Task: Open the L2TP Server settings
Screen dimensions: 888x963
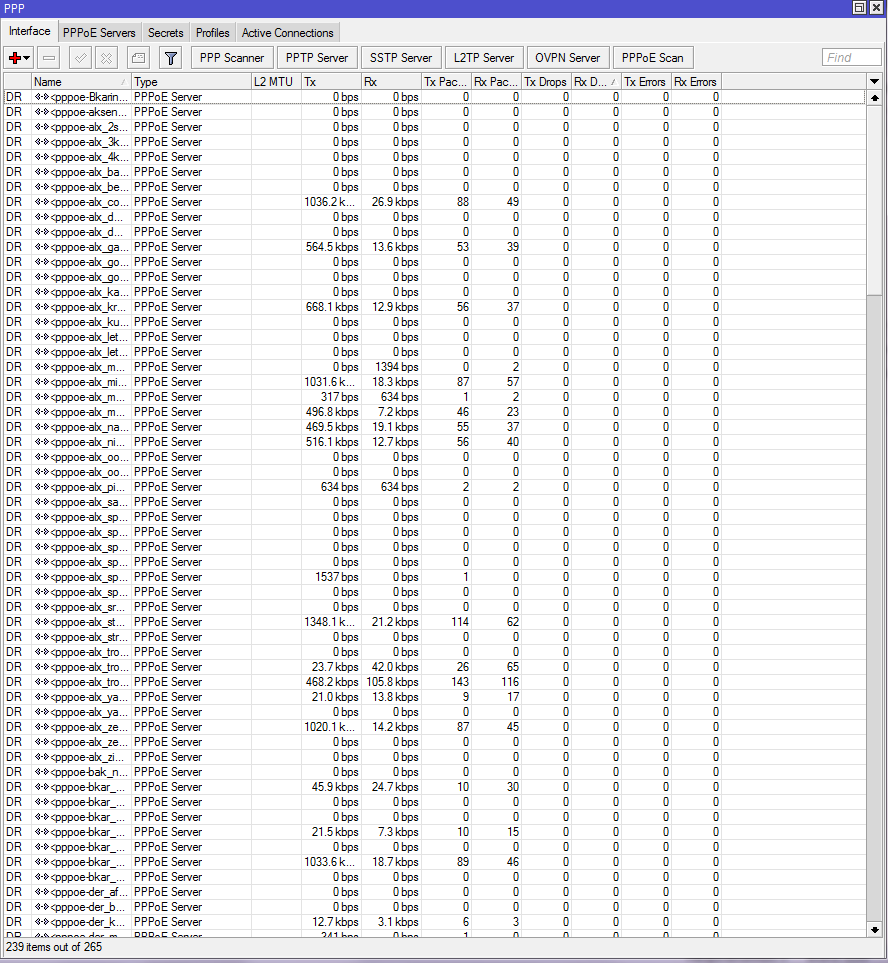Action: pos(484,58)
